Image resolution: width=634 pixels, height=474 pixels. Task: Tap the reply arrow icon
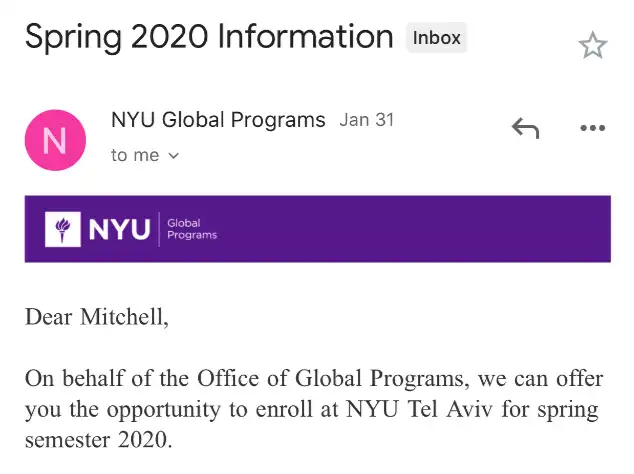[x=525, y=128]
